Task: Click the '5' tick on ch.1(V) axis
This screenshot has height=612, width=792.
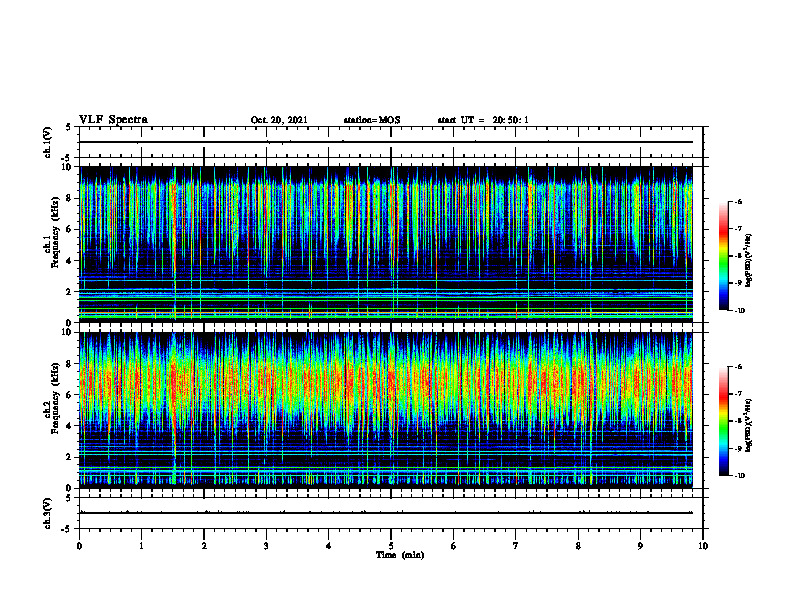Action: pyautogui.click(x=69, y=127)
